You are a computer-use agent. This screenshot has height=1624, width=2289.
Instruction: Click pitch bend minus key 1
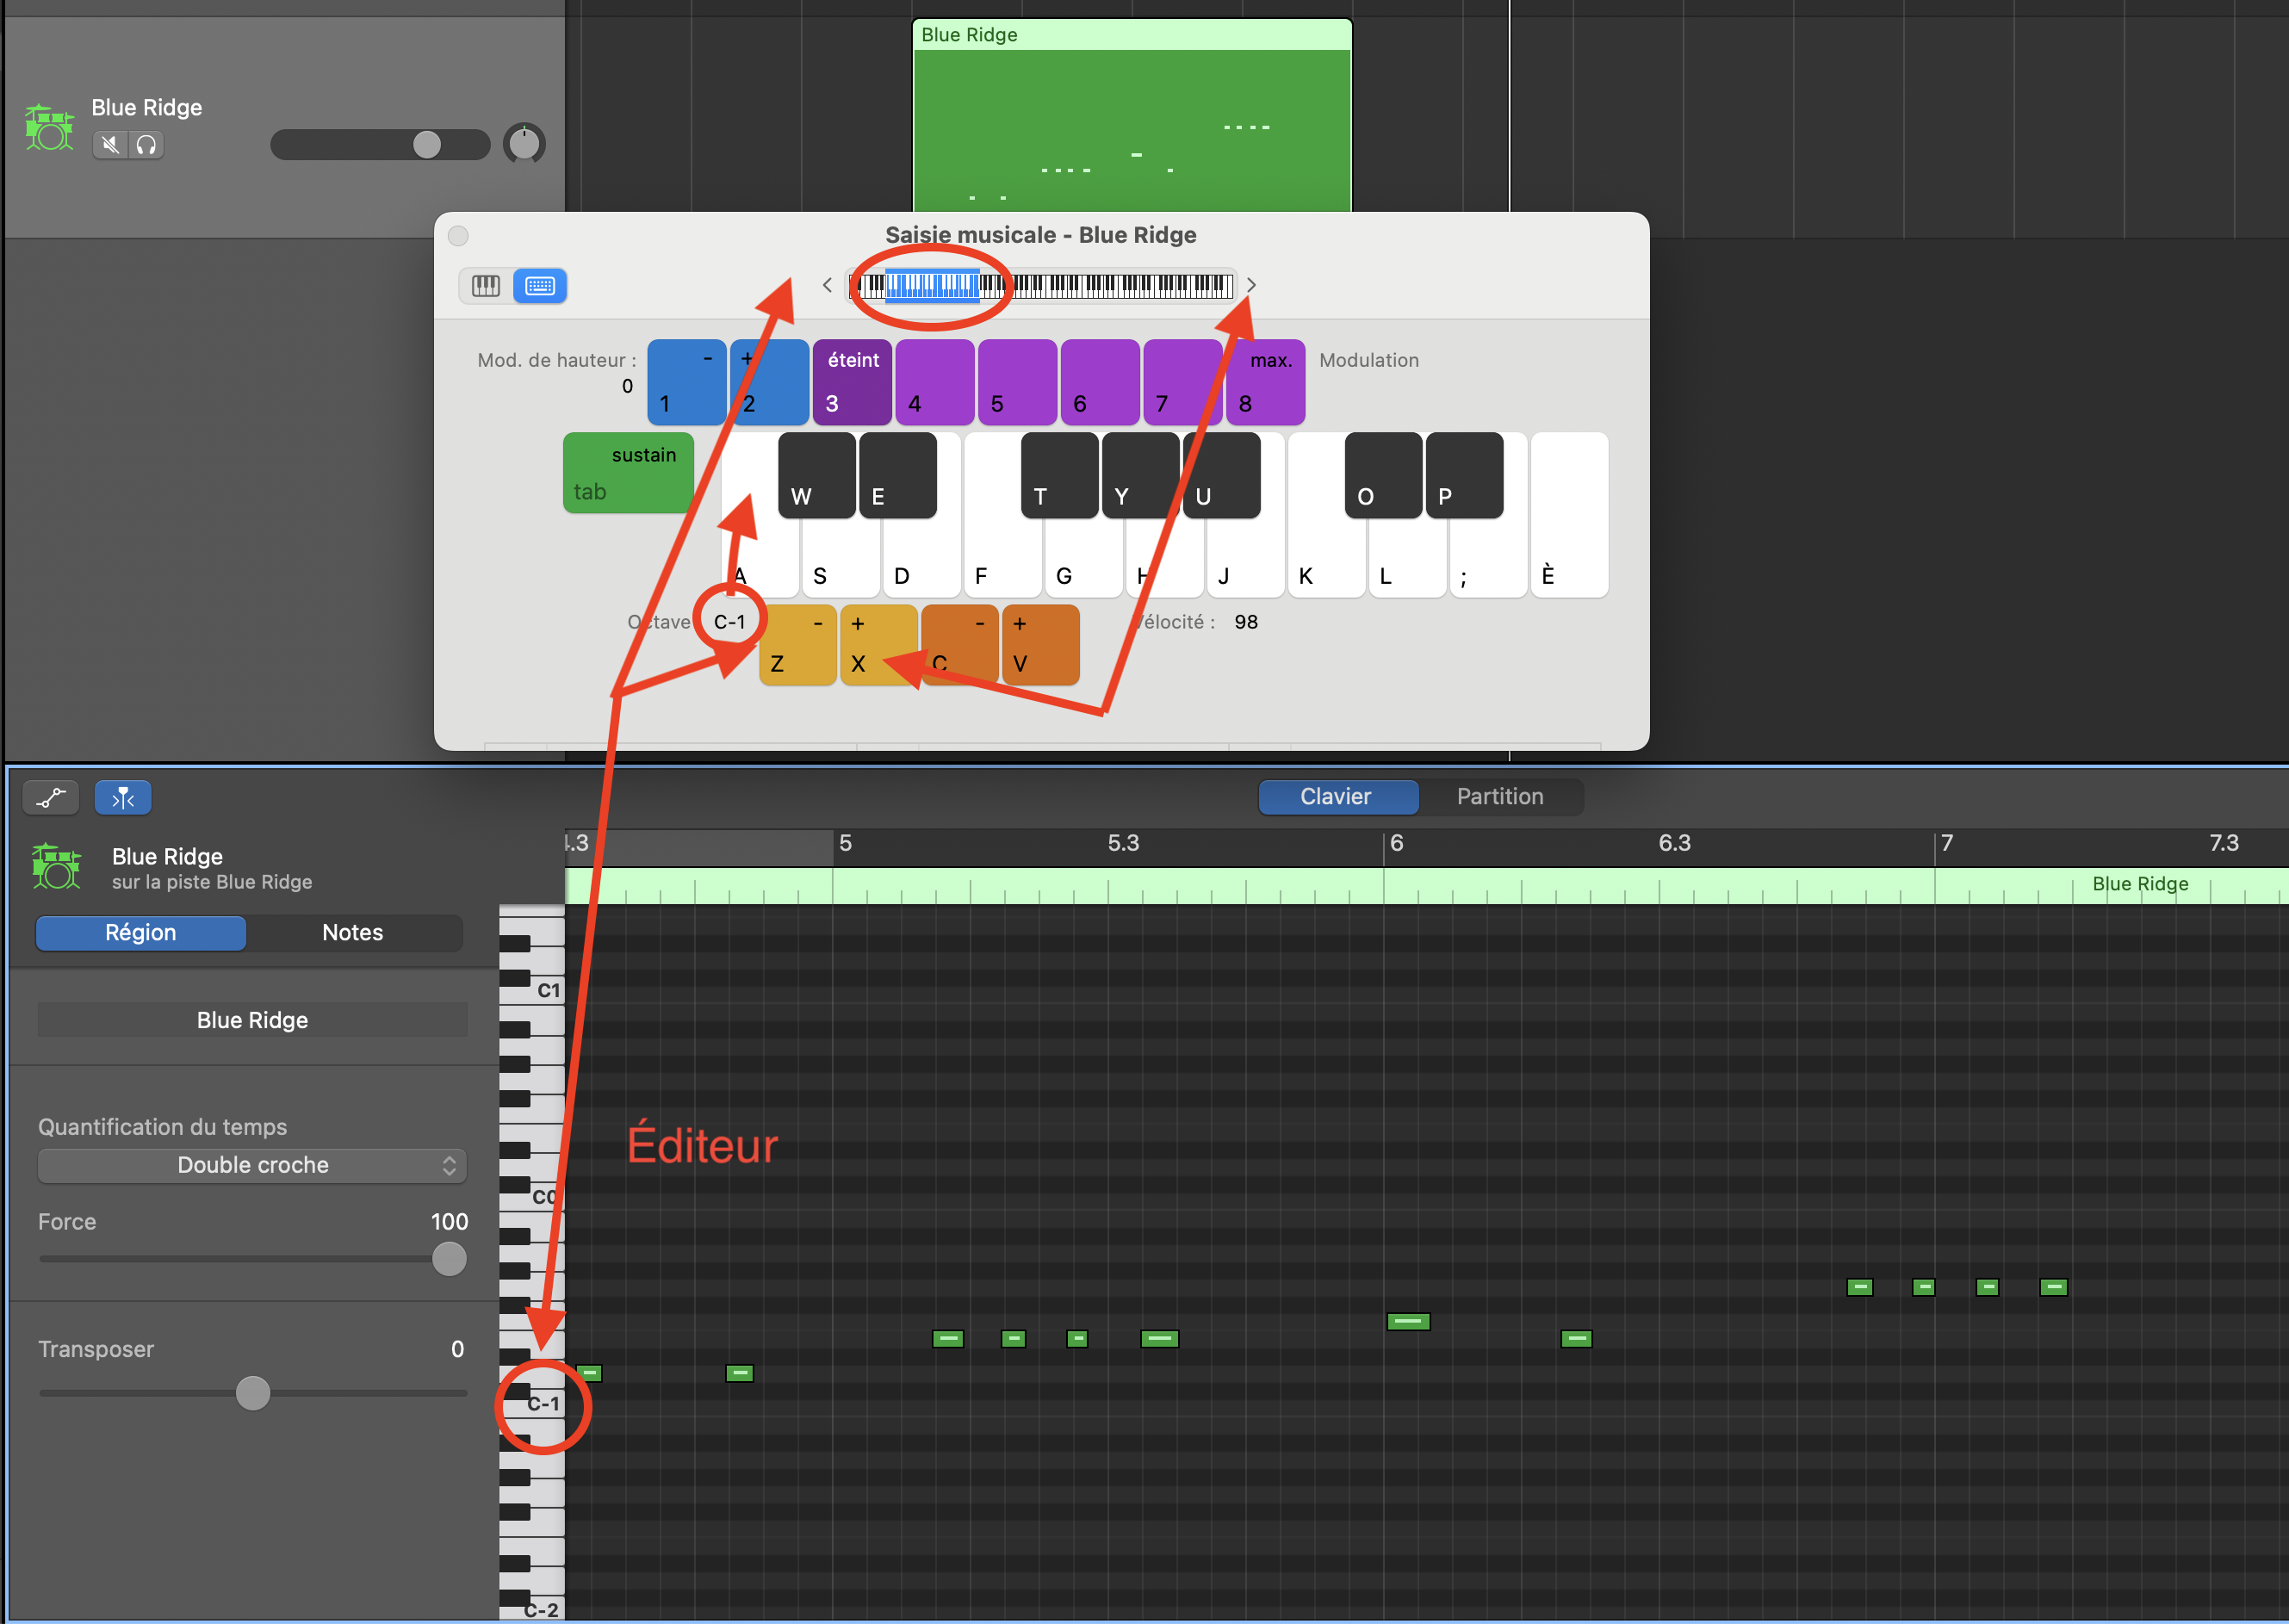pyautogui.click(x=687, y=382)
